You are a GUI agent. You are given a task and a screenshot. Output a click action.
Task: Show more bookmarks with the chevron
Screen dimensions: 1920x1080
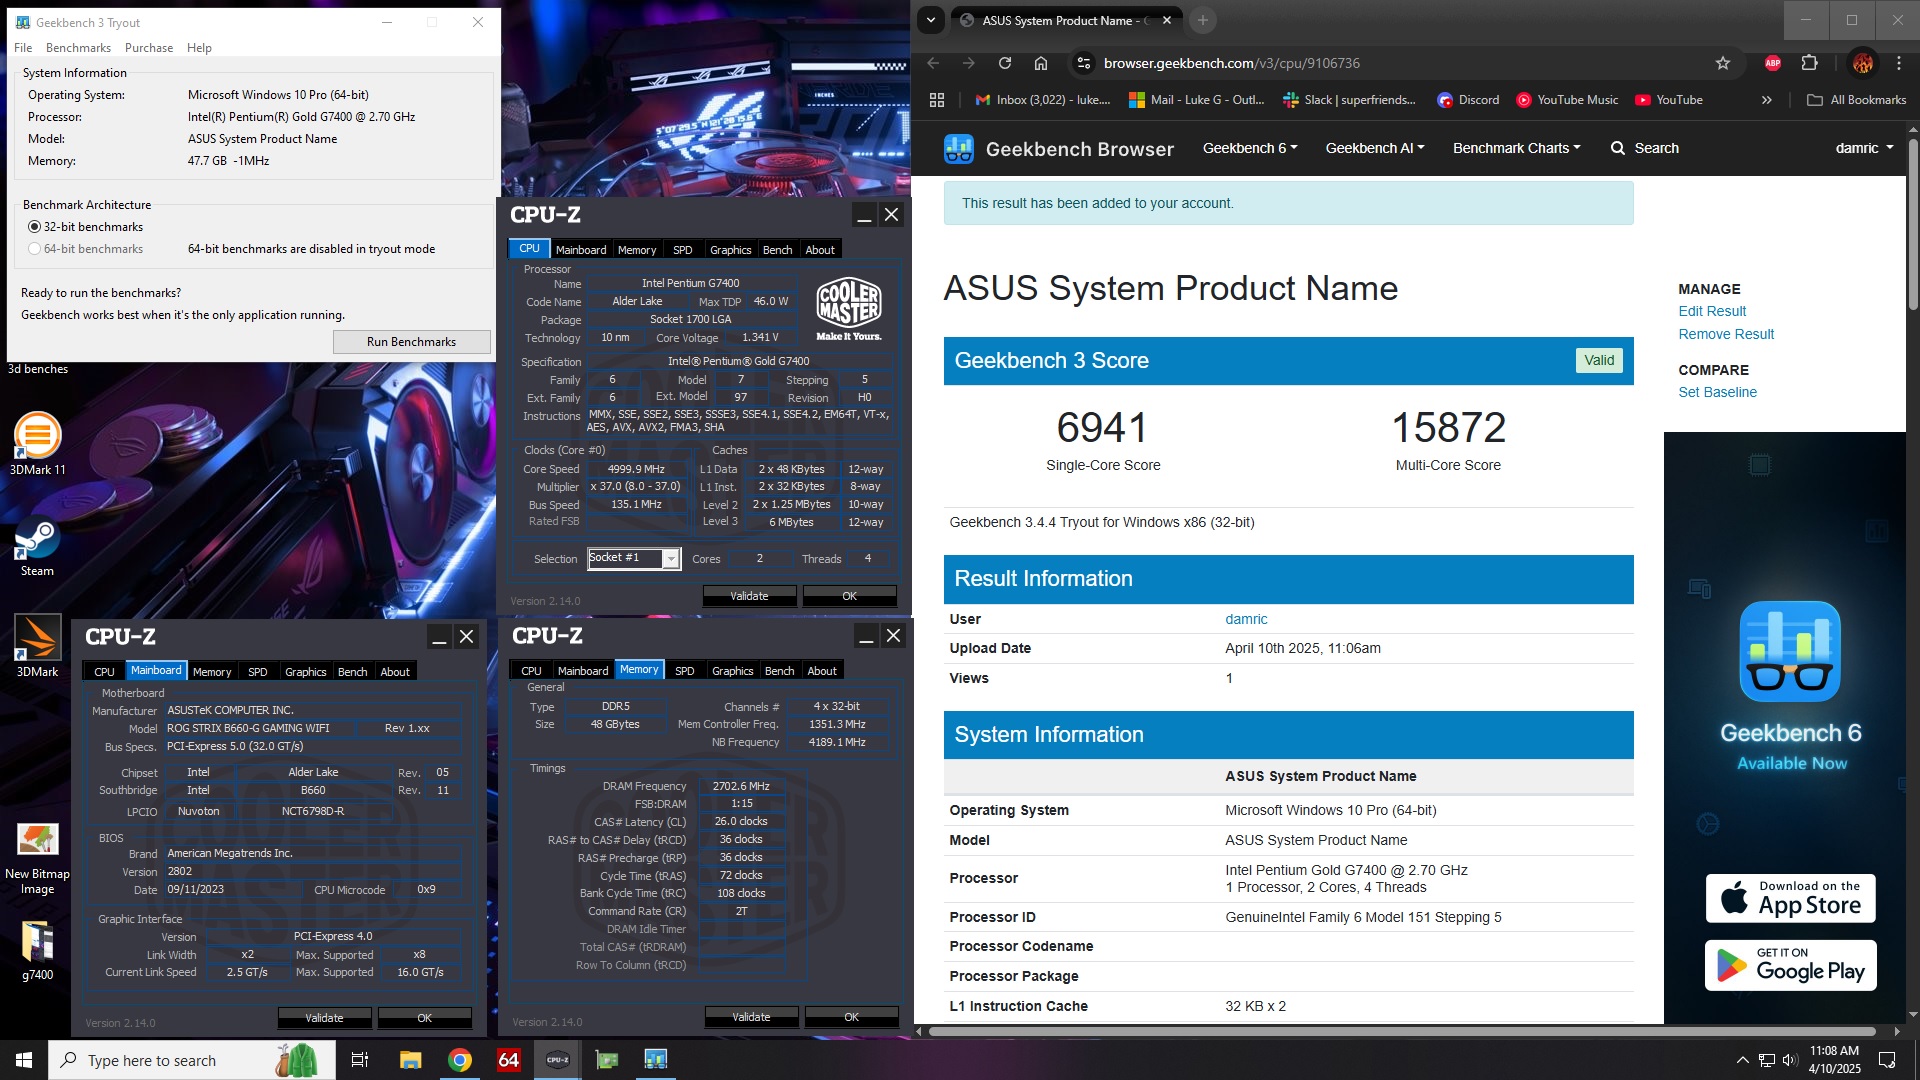1767,100
